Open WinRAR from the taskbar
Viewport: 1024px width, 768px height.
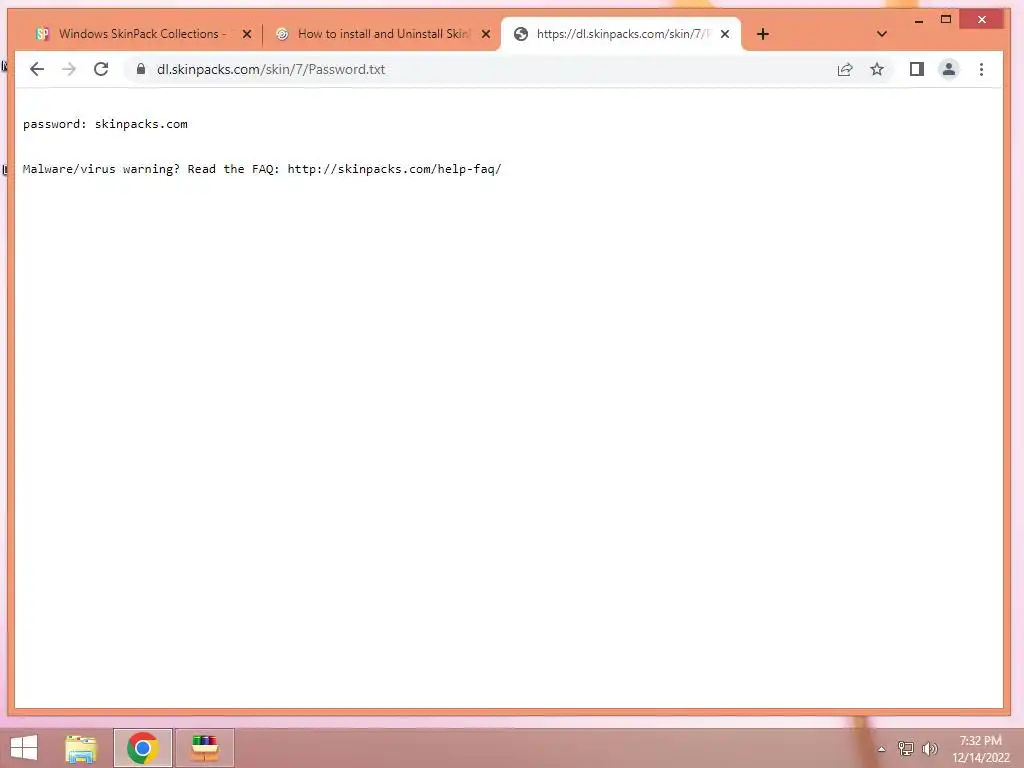pyautogui.click(x=204, y=748)
